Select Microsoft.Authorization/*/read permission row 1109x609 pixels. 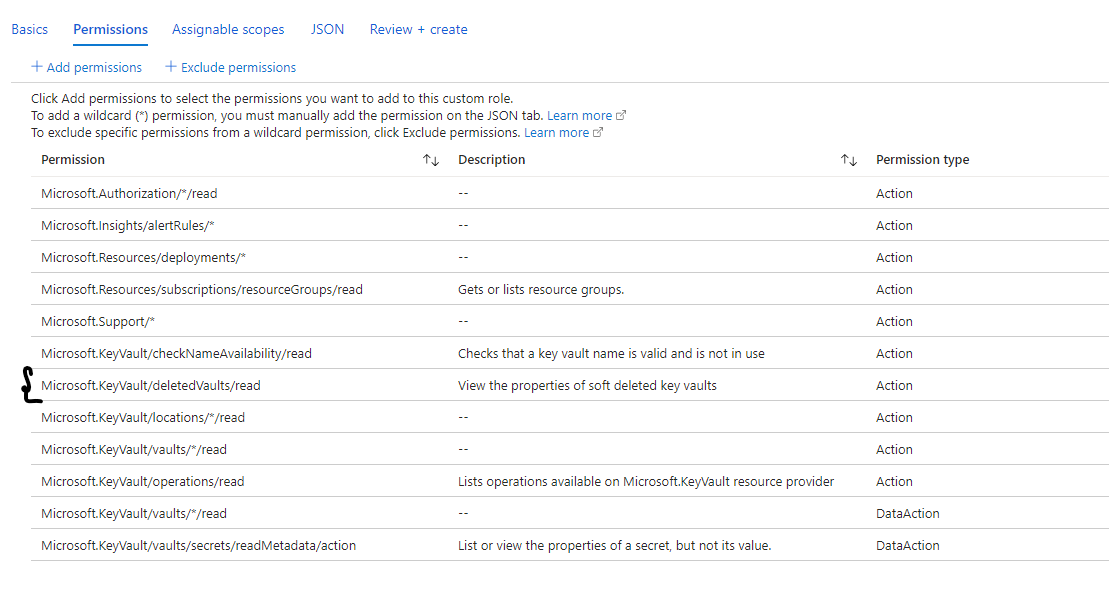tap(569, 193)
